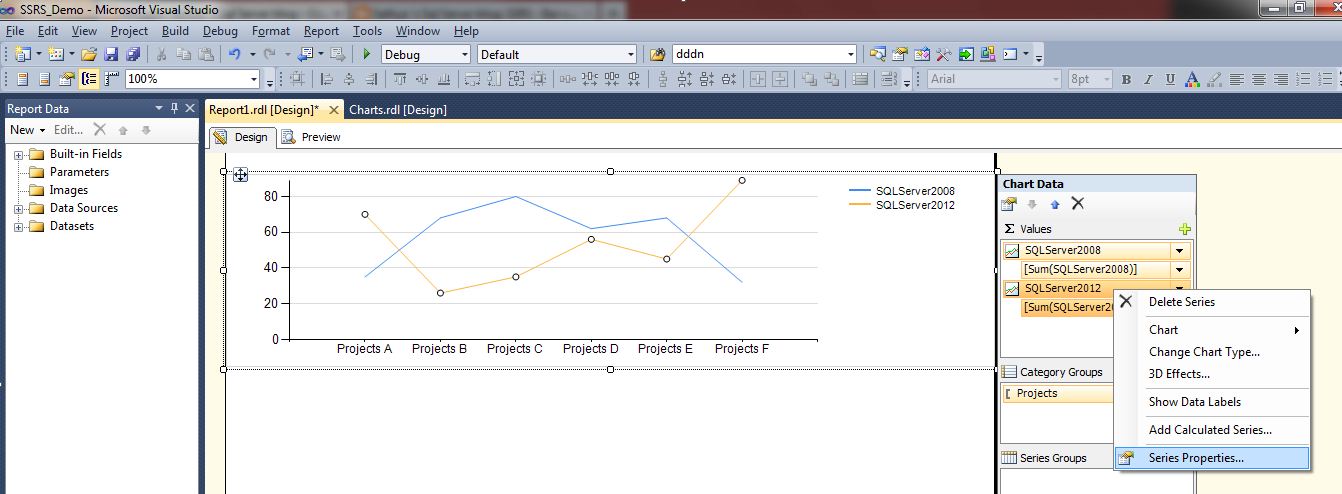Choose Add Calculated Series
Screen dimensions: 1342x494
tap(1211, 430)
